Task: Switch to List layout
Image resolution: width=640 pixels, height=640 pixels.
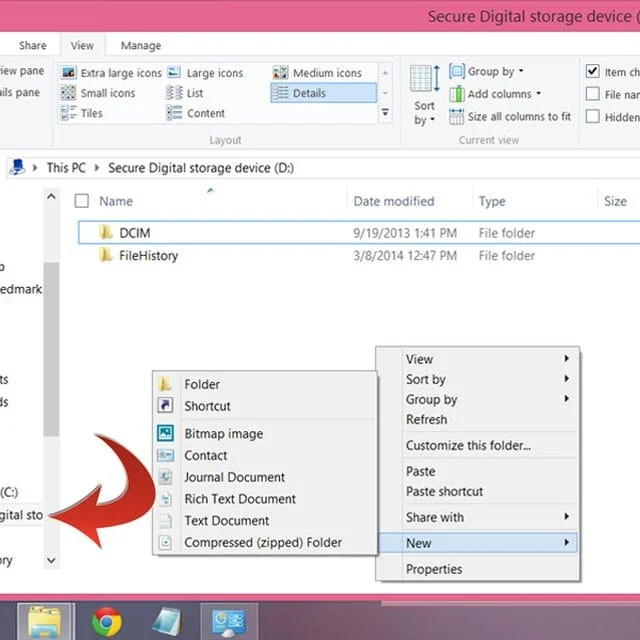Action: (x=185, y=93)
